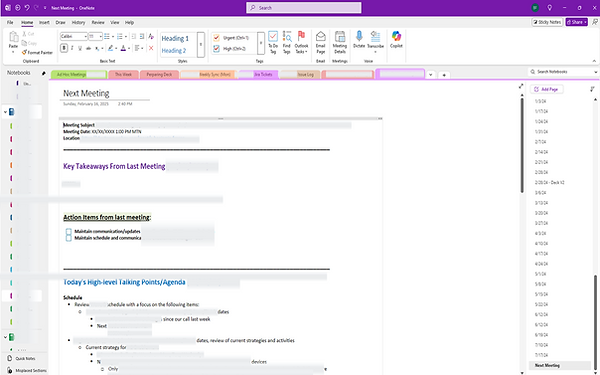Sort pages in the page list
Image resolution: width=600 pixels, height=375 pixels.
click(592, 89)
